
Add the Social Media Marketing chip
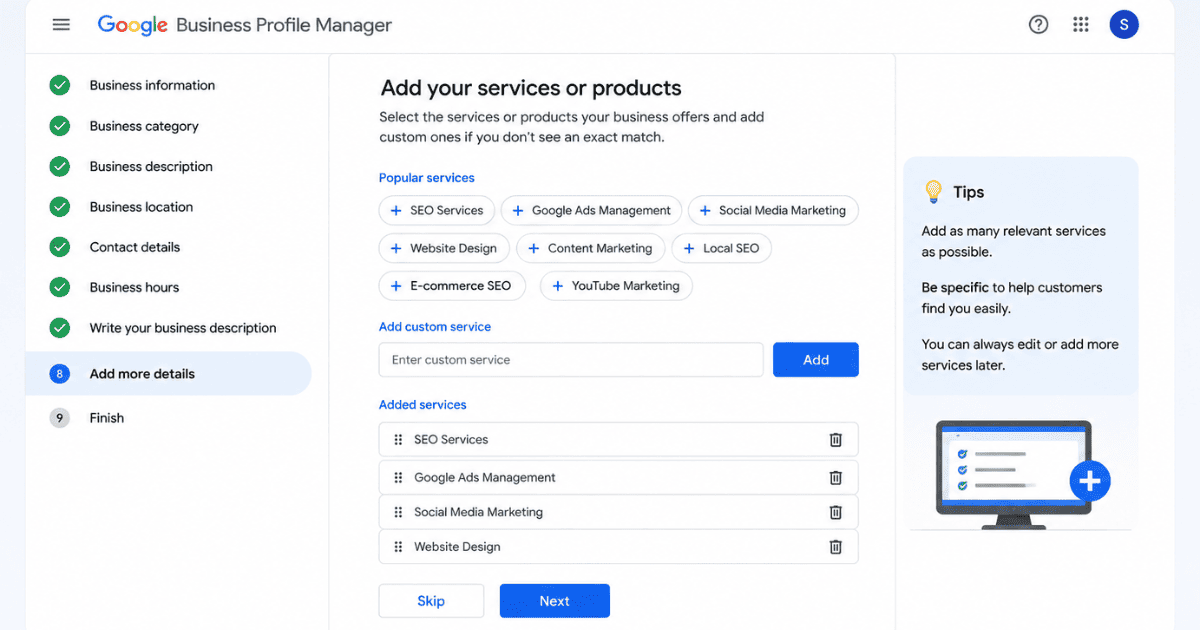773,211
